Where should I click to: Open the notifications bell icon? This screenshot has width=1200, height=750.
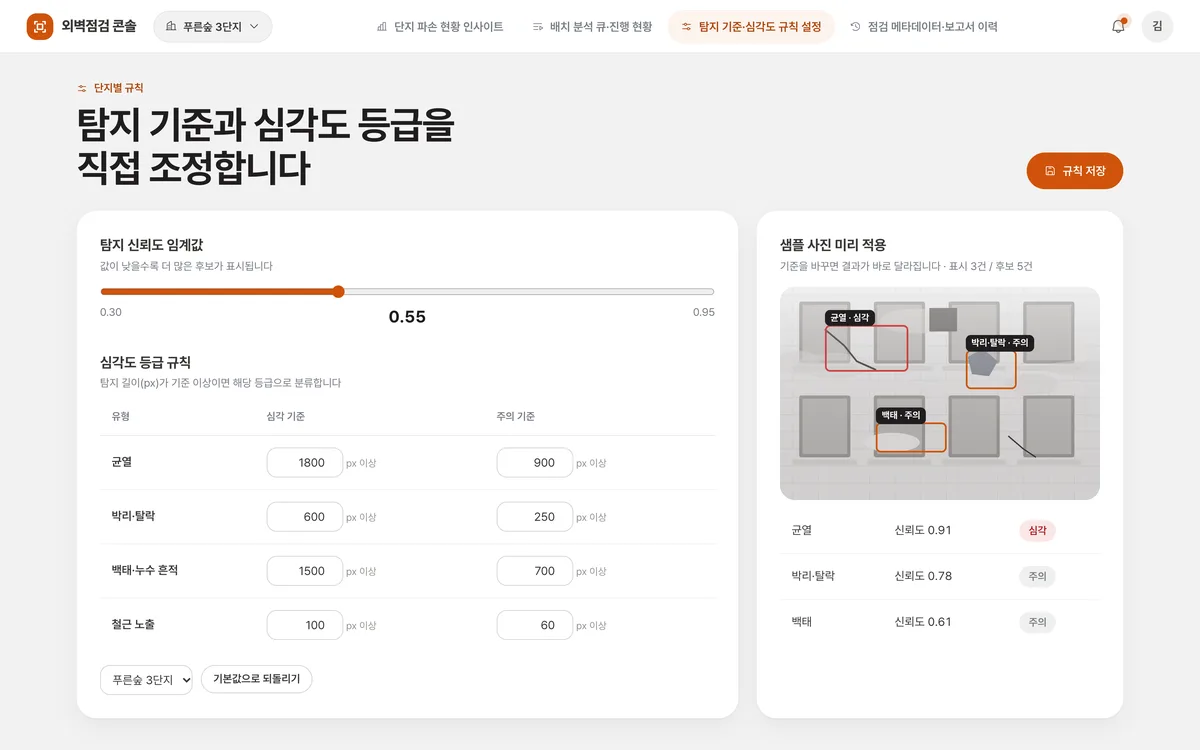pos(1118,27)
